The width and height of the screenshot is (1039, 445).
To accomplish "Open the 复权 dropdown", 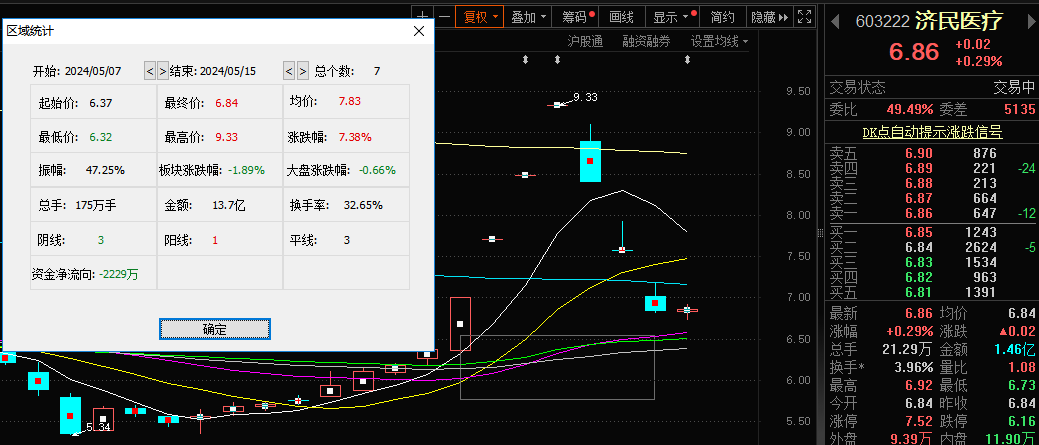I will pos(480,16).
